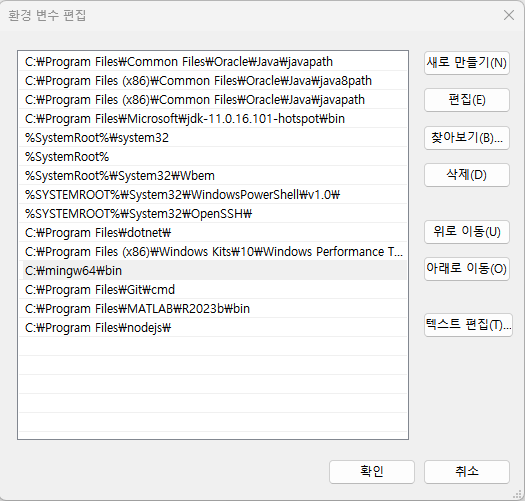Delete entry with 삭제(D) button
Screen dimensions: 525x501
tap(467, 175)
